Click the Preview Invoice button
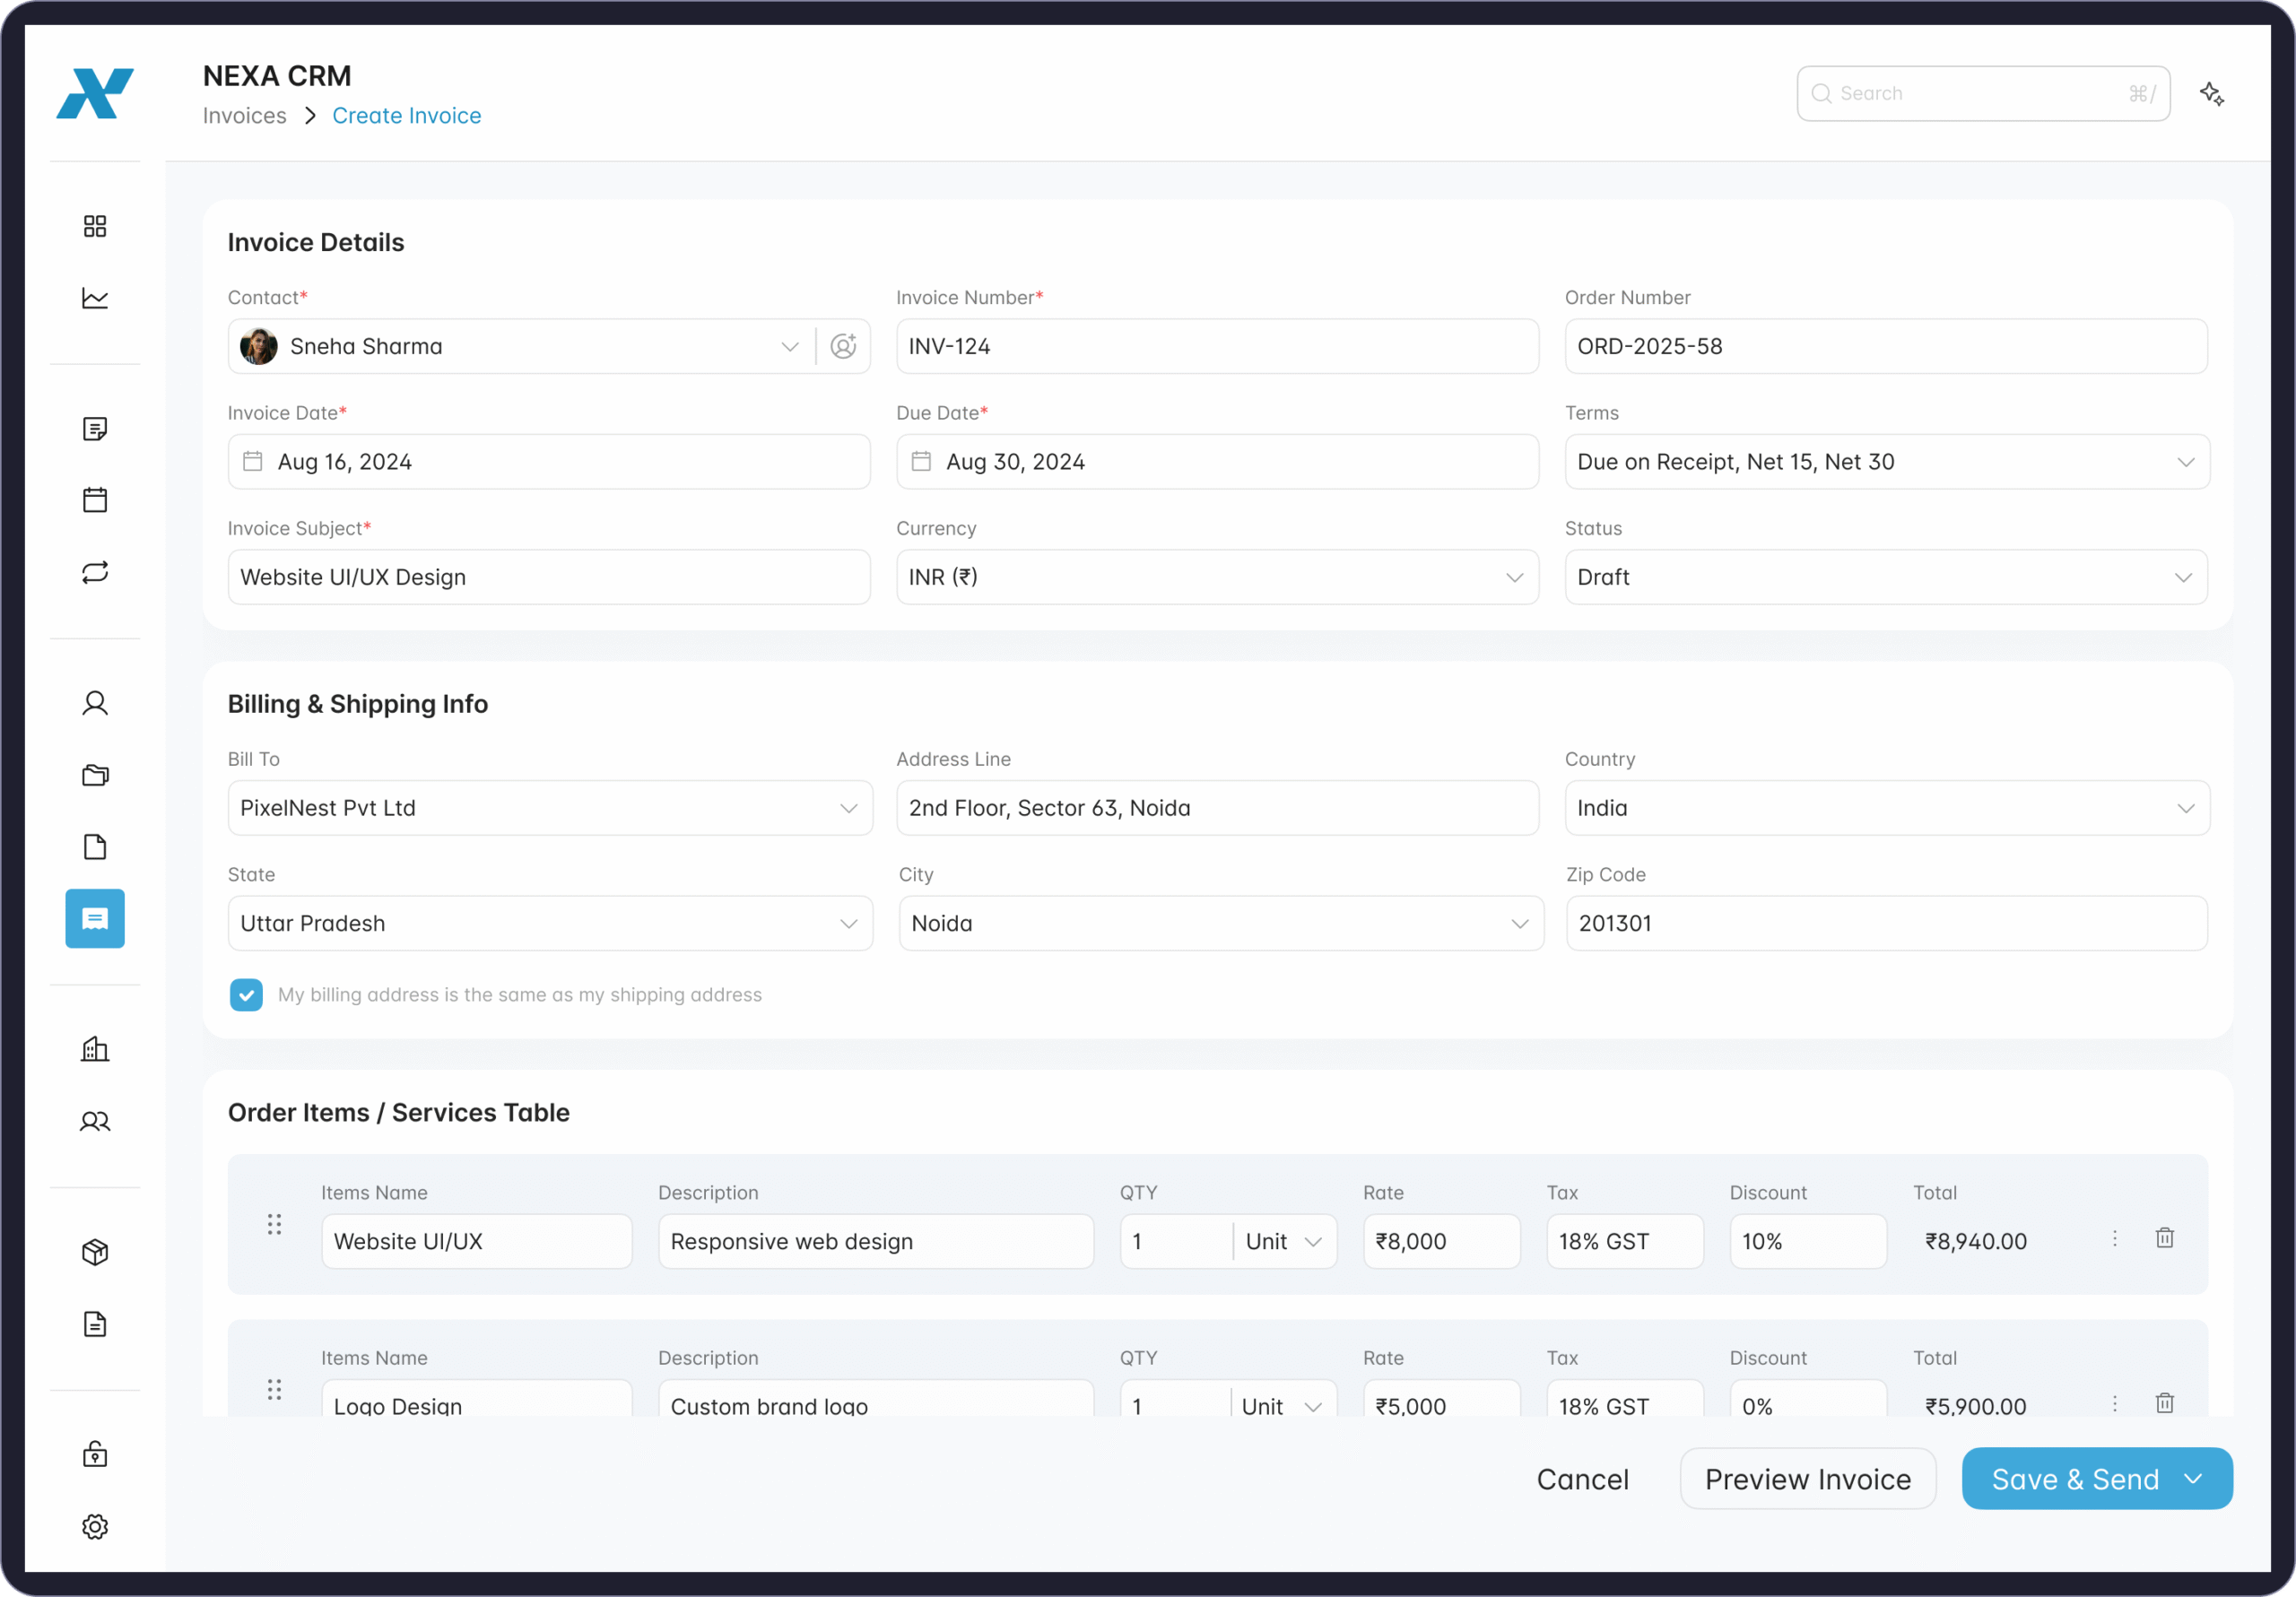Image resolution: width=2296 pixels, height=1597 pixels. coord(1808,1479)
